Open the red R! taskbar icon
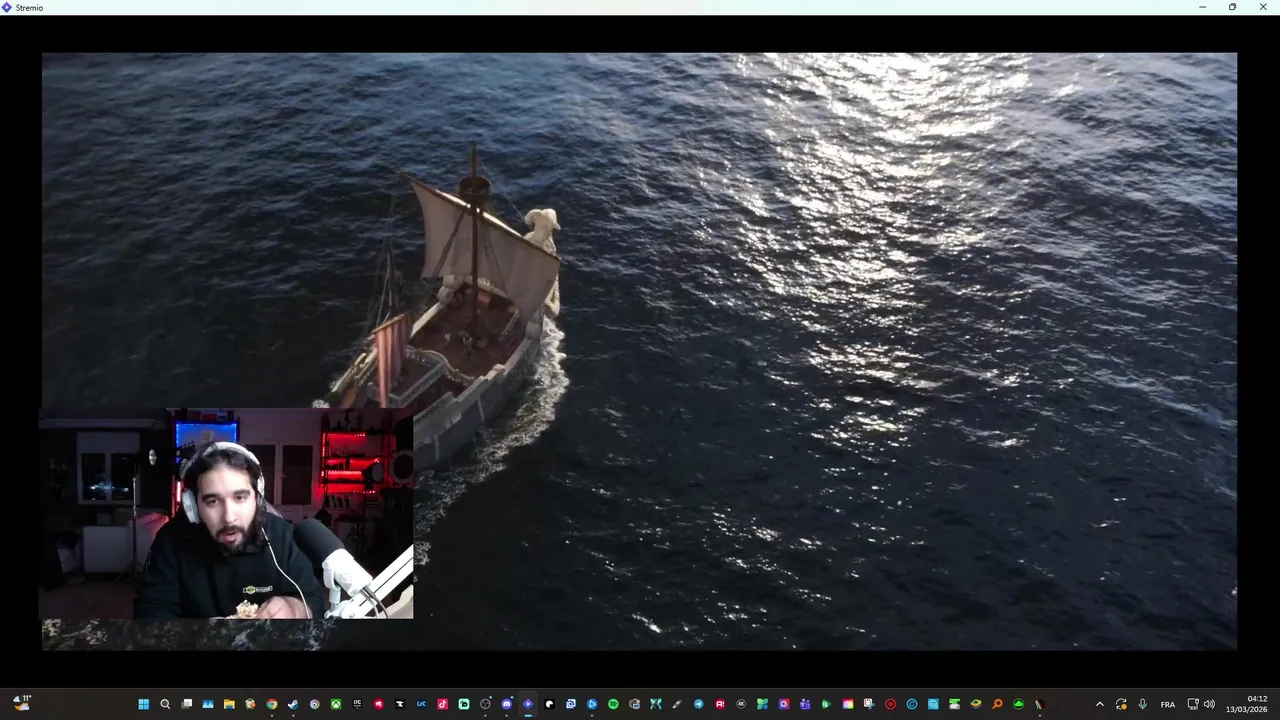Image resolution: width=1280 pixels, height=720 pixels. pyautogui.click(x=720, y=704)
